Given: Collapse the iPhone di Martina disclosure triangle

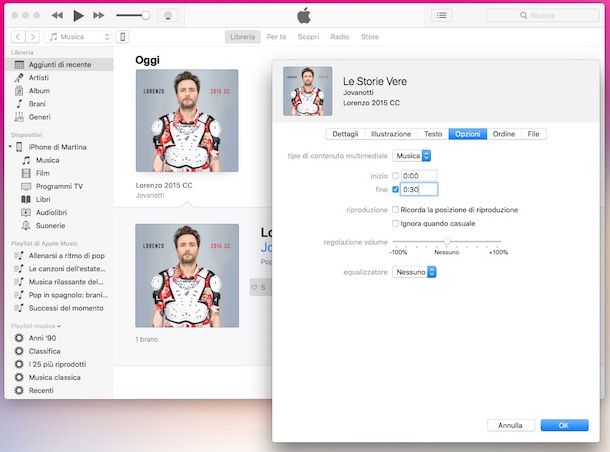Looking at the screenshot, I should (x=10, y=147).
